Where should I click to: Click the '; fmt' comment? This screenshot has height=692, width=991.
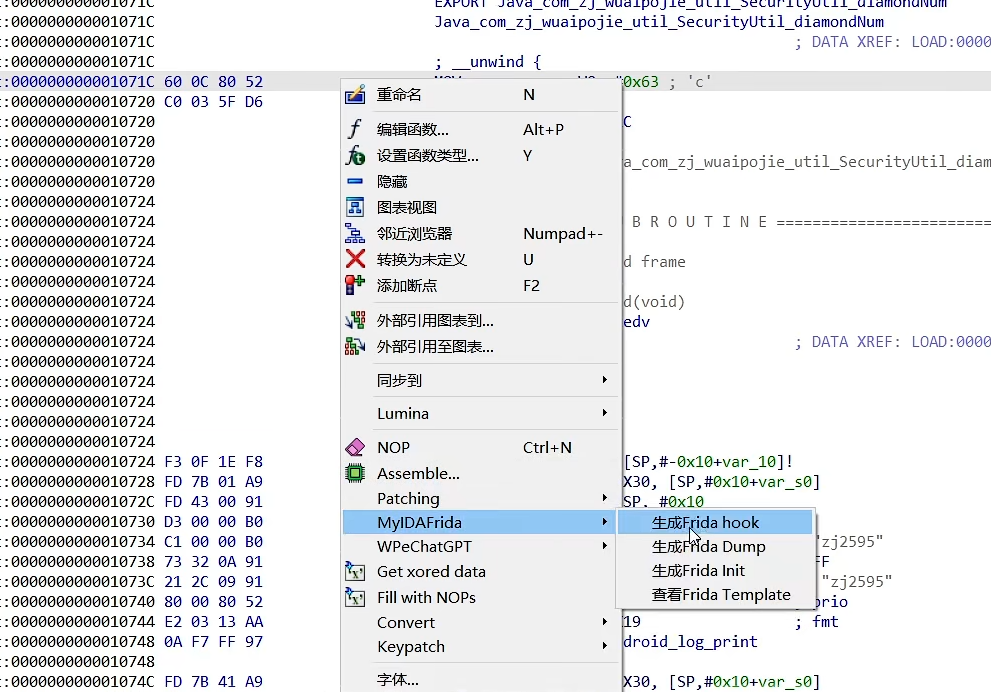pos(817,622)
